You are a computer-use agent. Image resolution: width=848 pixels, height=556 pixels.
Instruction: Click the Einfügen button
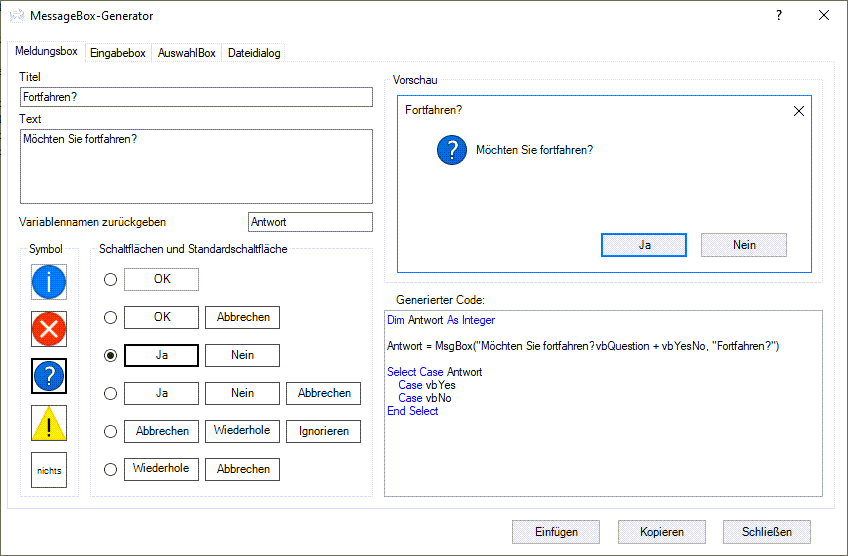click(556, 532)
